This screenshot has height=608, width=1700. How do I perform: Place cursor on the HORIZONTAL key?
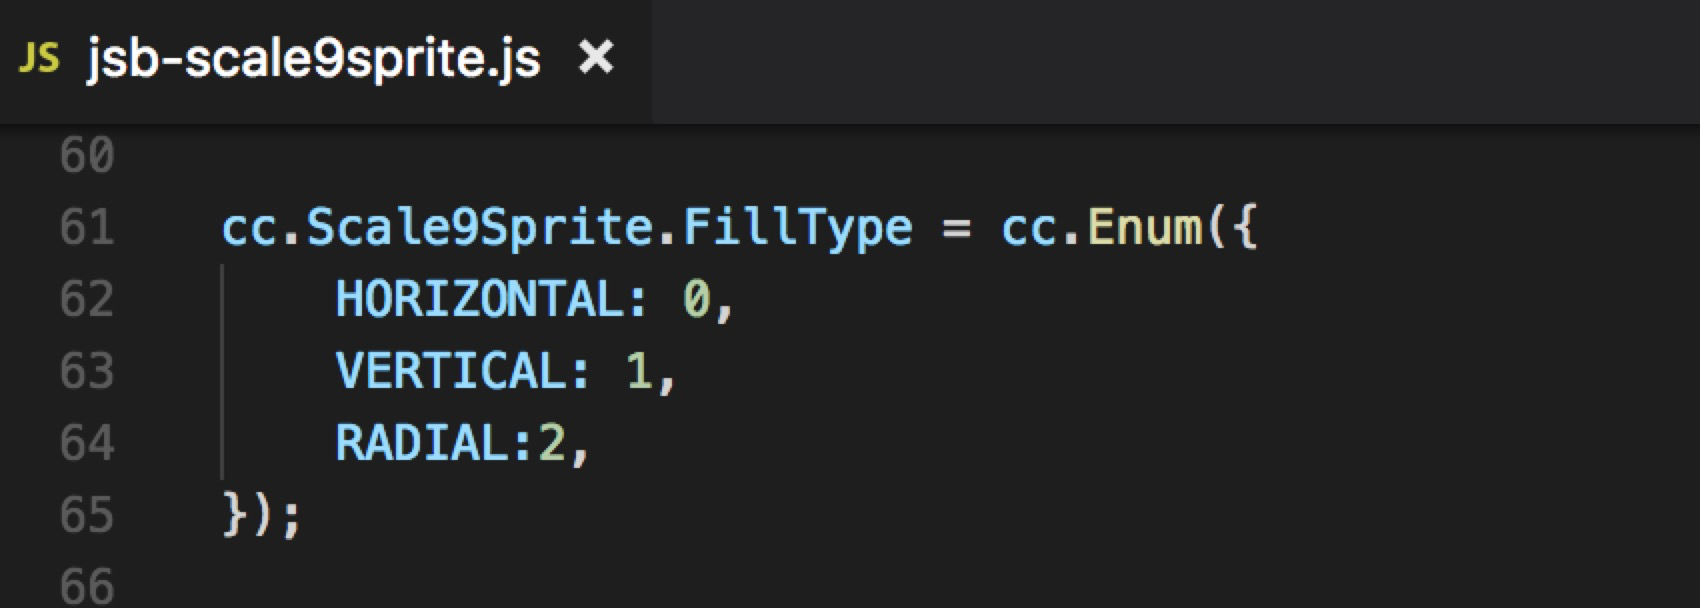point(480,300)
